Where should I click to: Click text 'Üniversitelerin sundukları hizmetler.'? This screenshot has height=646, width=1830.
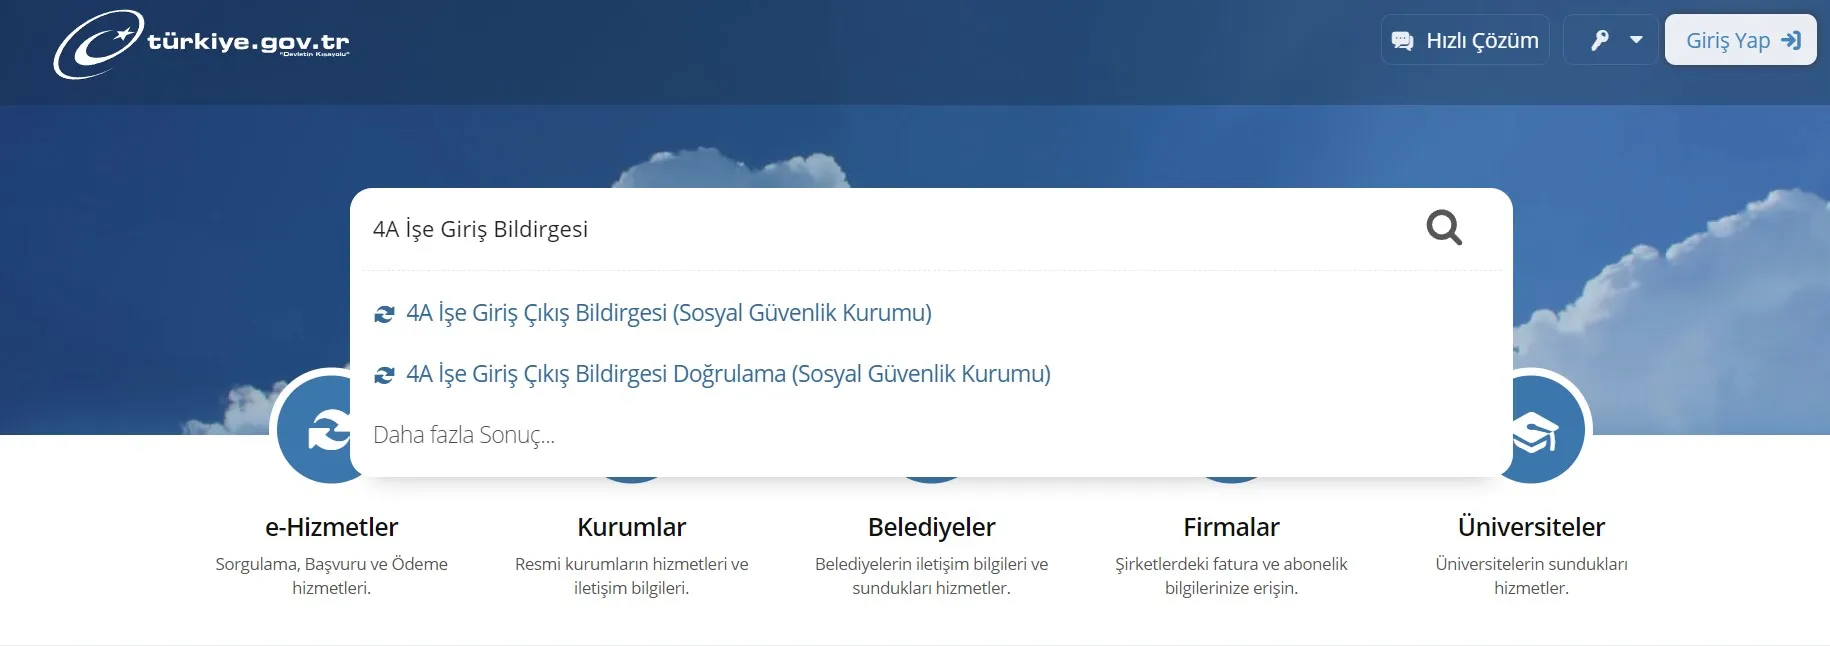pyautogui.click(x=1531, y=576)
